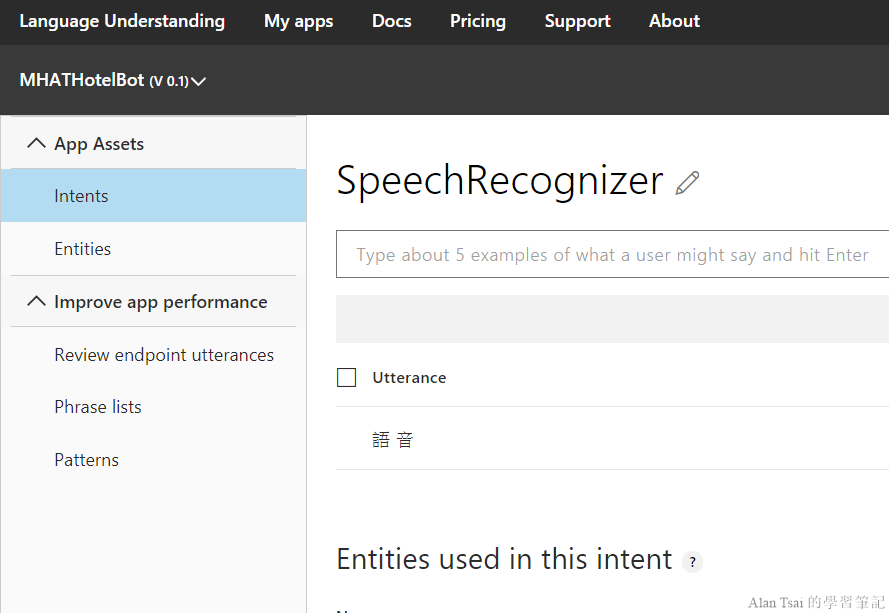
Task: Open Entities in the sidebar
Action: (x=82, y=249)
